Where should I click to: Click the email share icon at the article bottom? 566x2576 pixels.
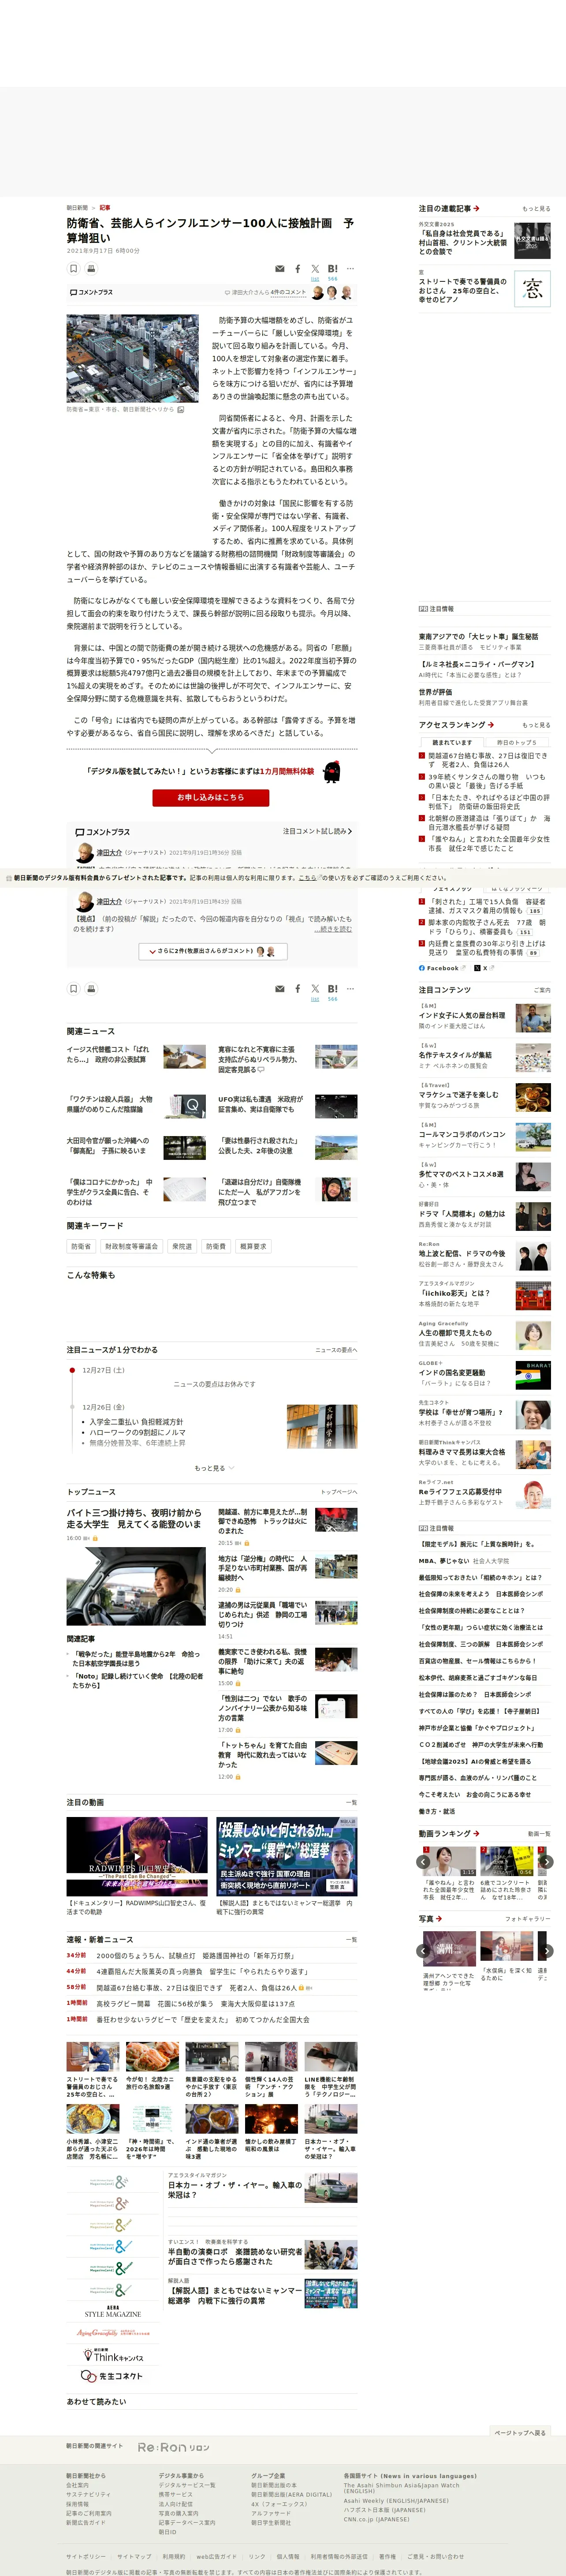point(279,989)
